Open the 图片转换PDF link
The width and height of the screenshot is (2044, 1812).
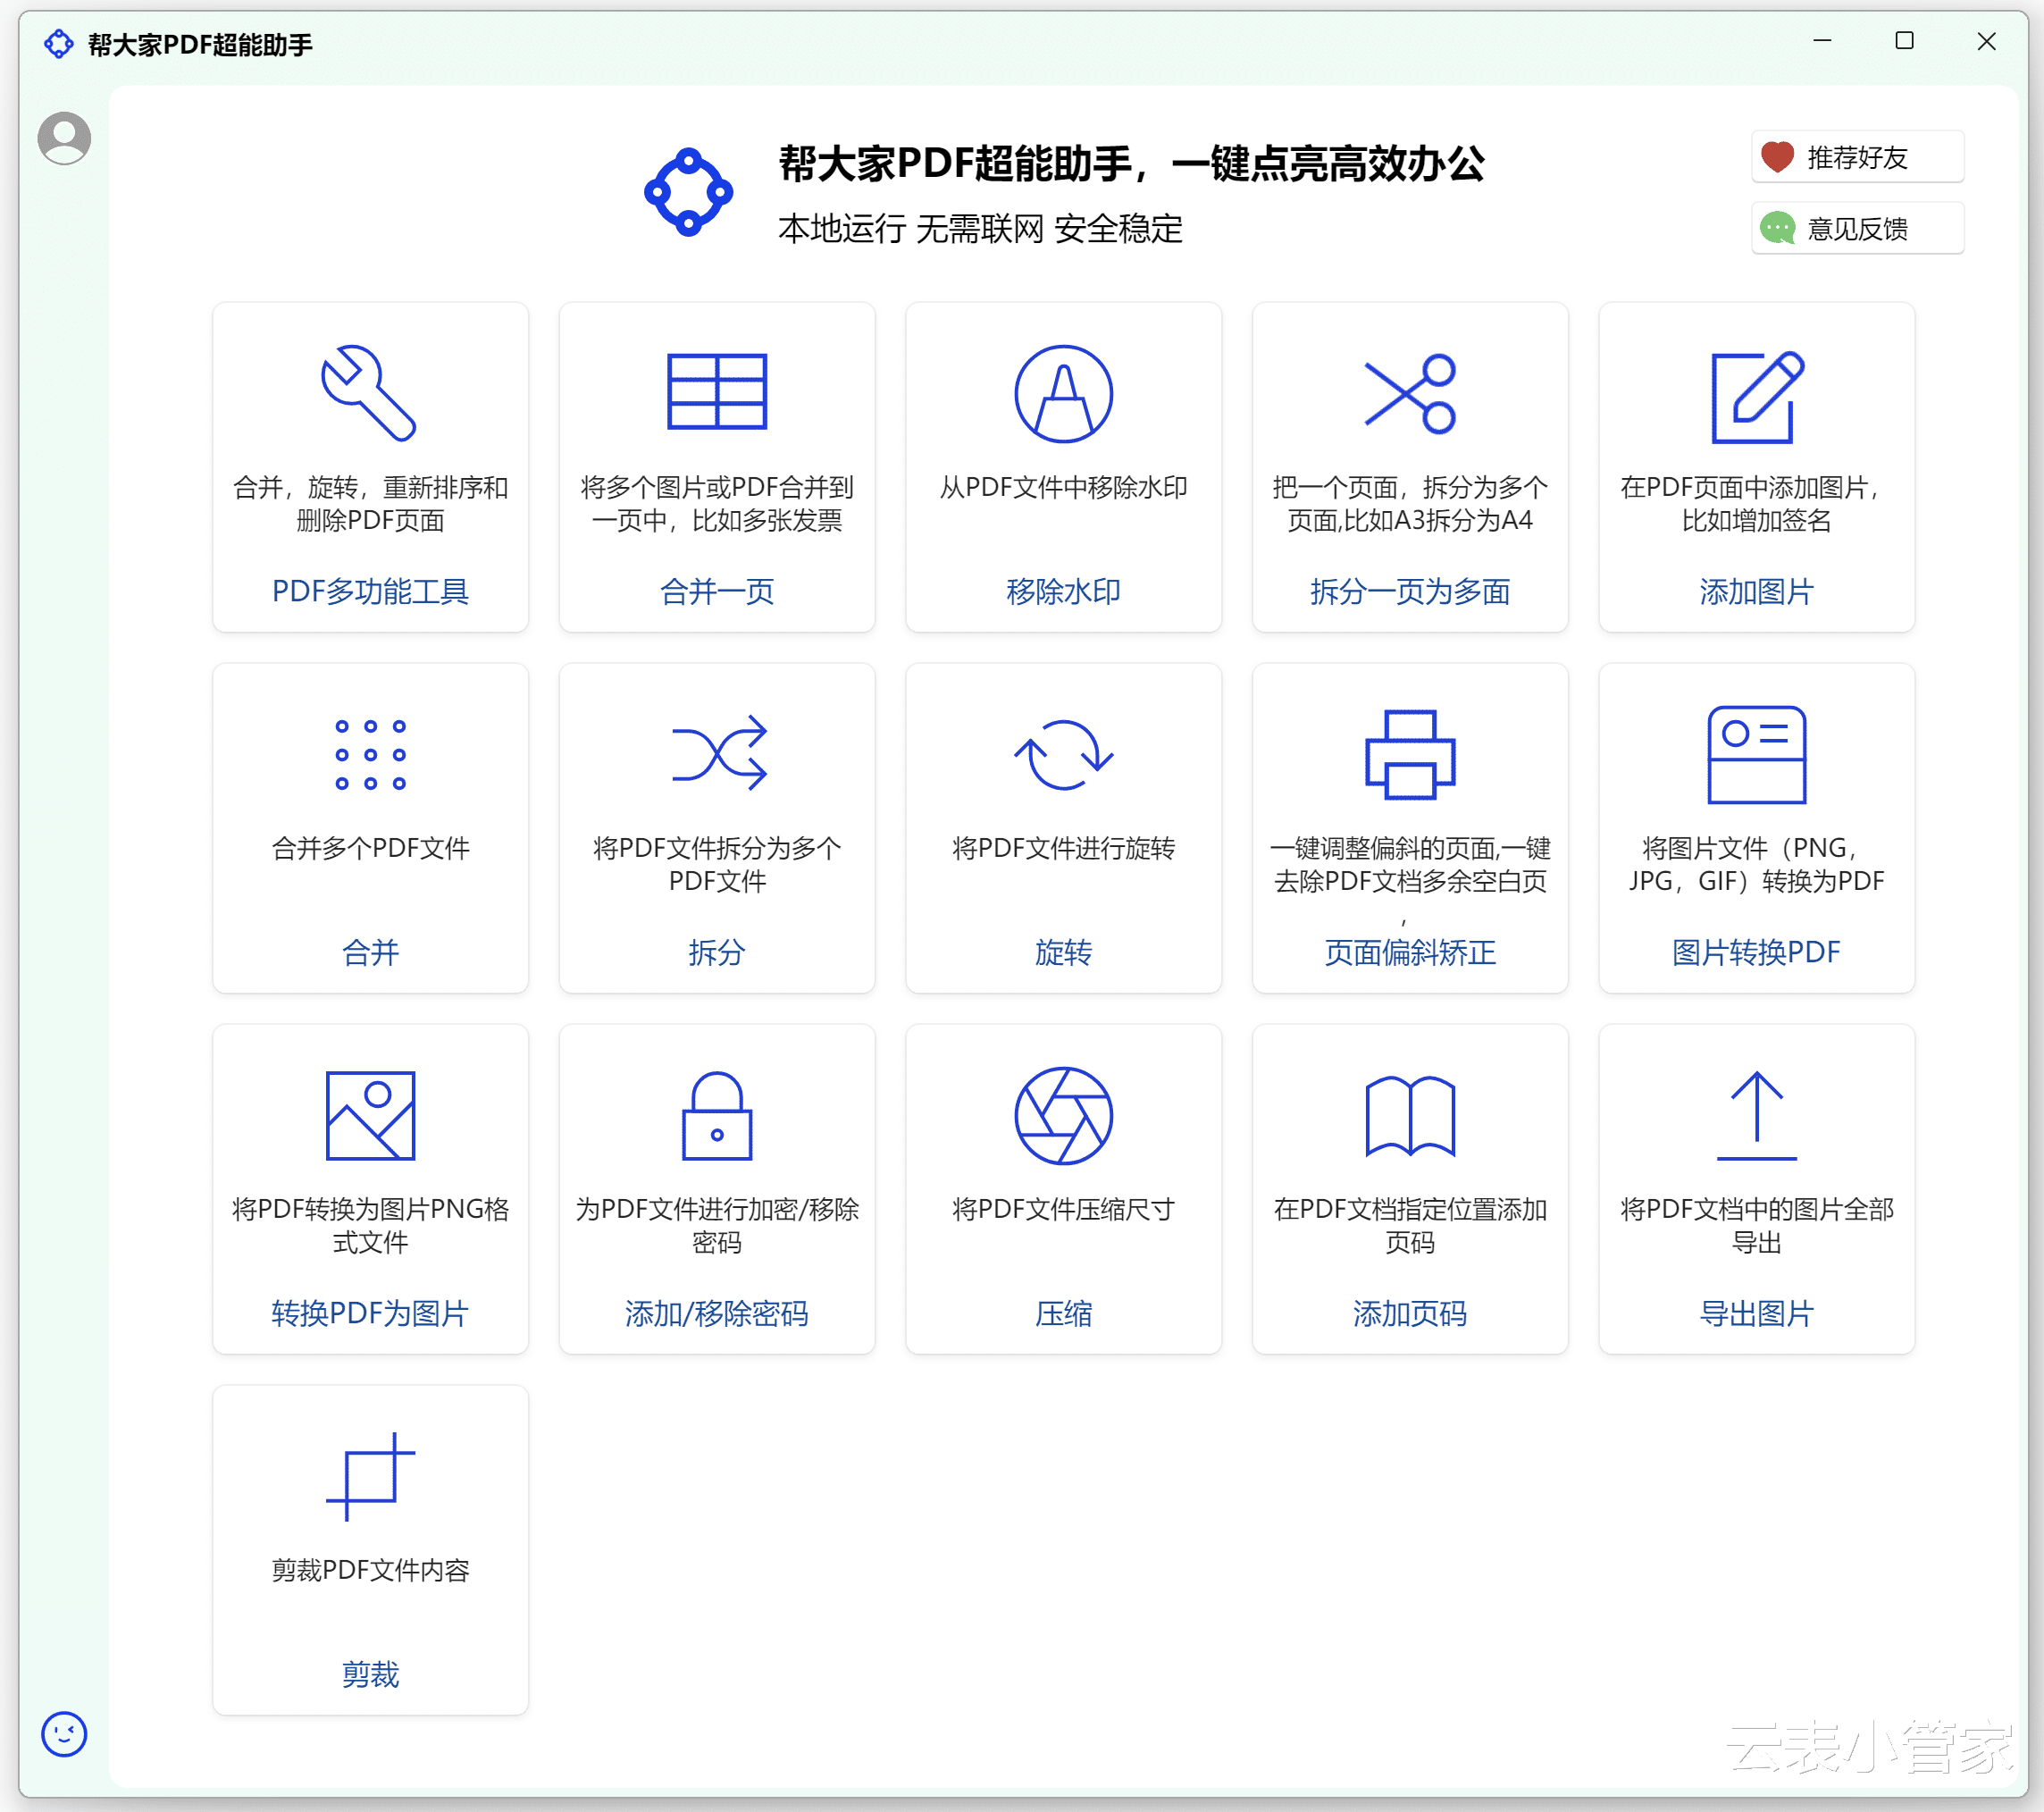tap(1755, 952)
